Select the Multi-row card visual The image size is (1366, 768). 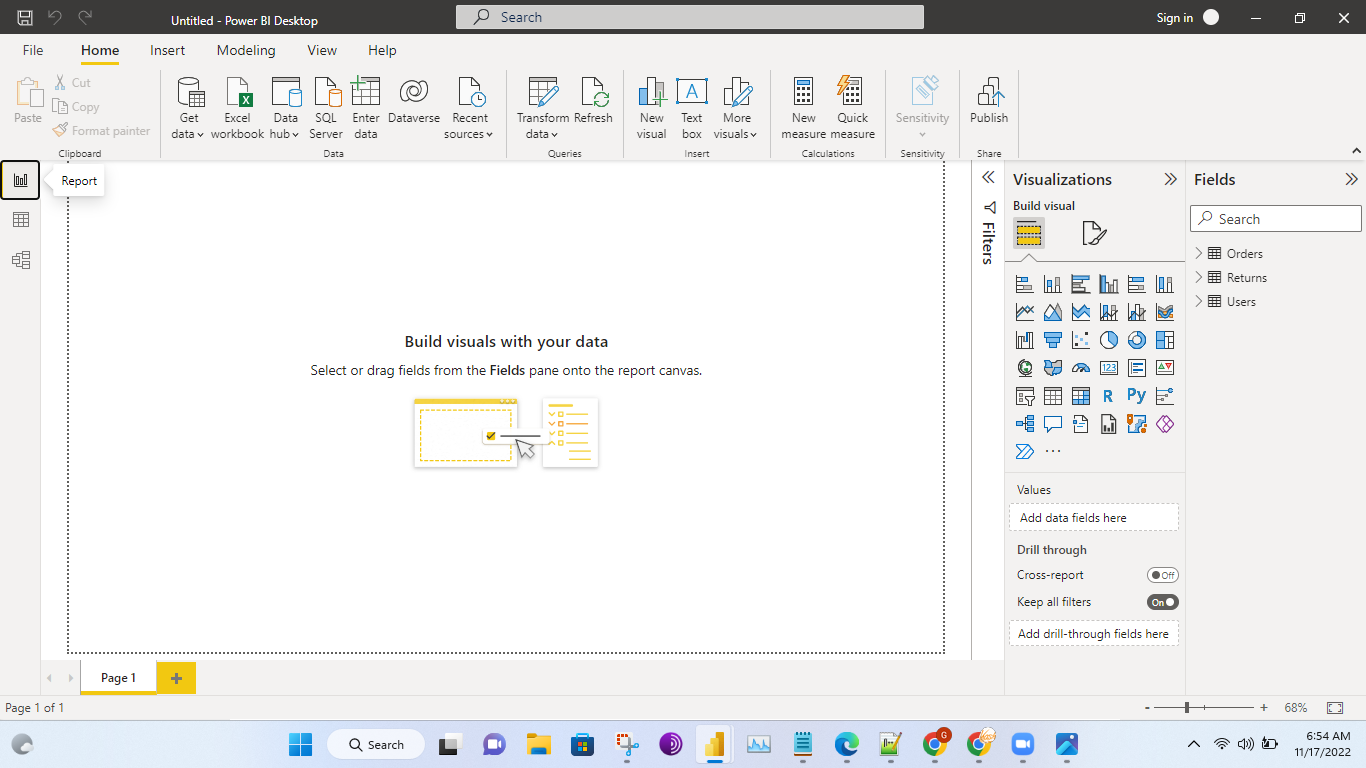[x=1136, y=368]
